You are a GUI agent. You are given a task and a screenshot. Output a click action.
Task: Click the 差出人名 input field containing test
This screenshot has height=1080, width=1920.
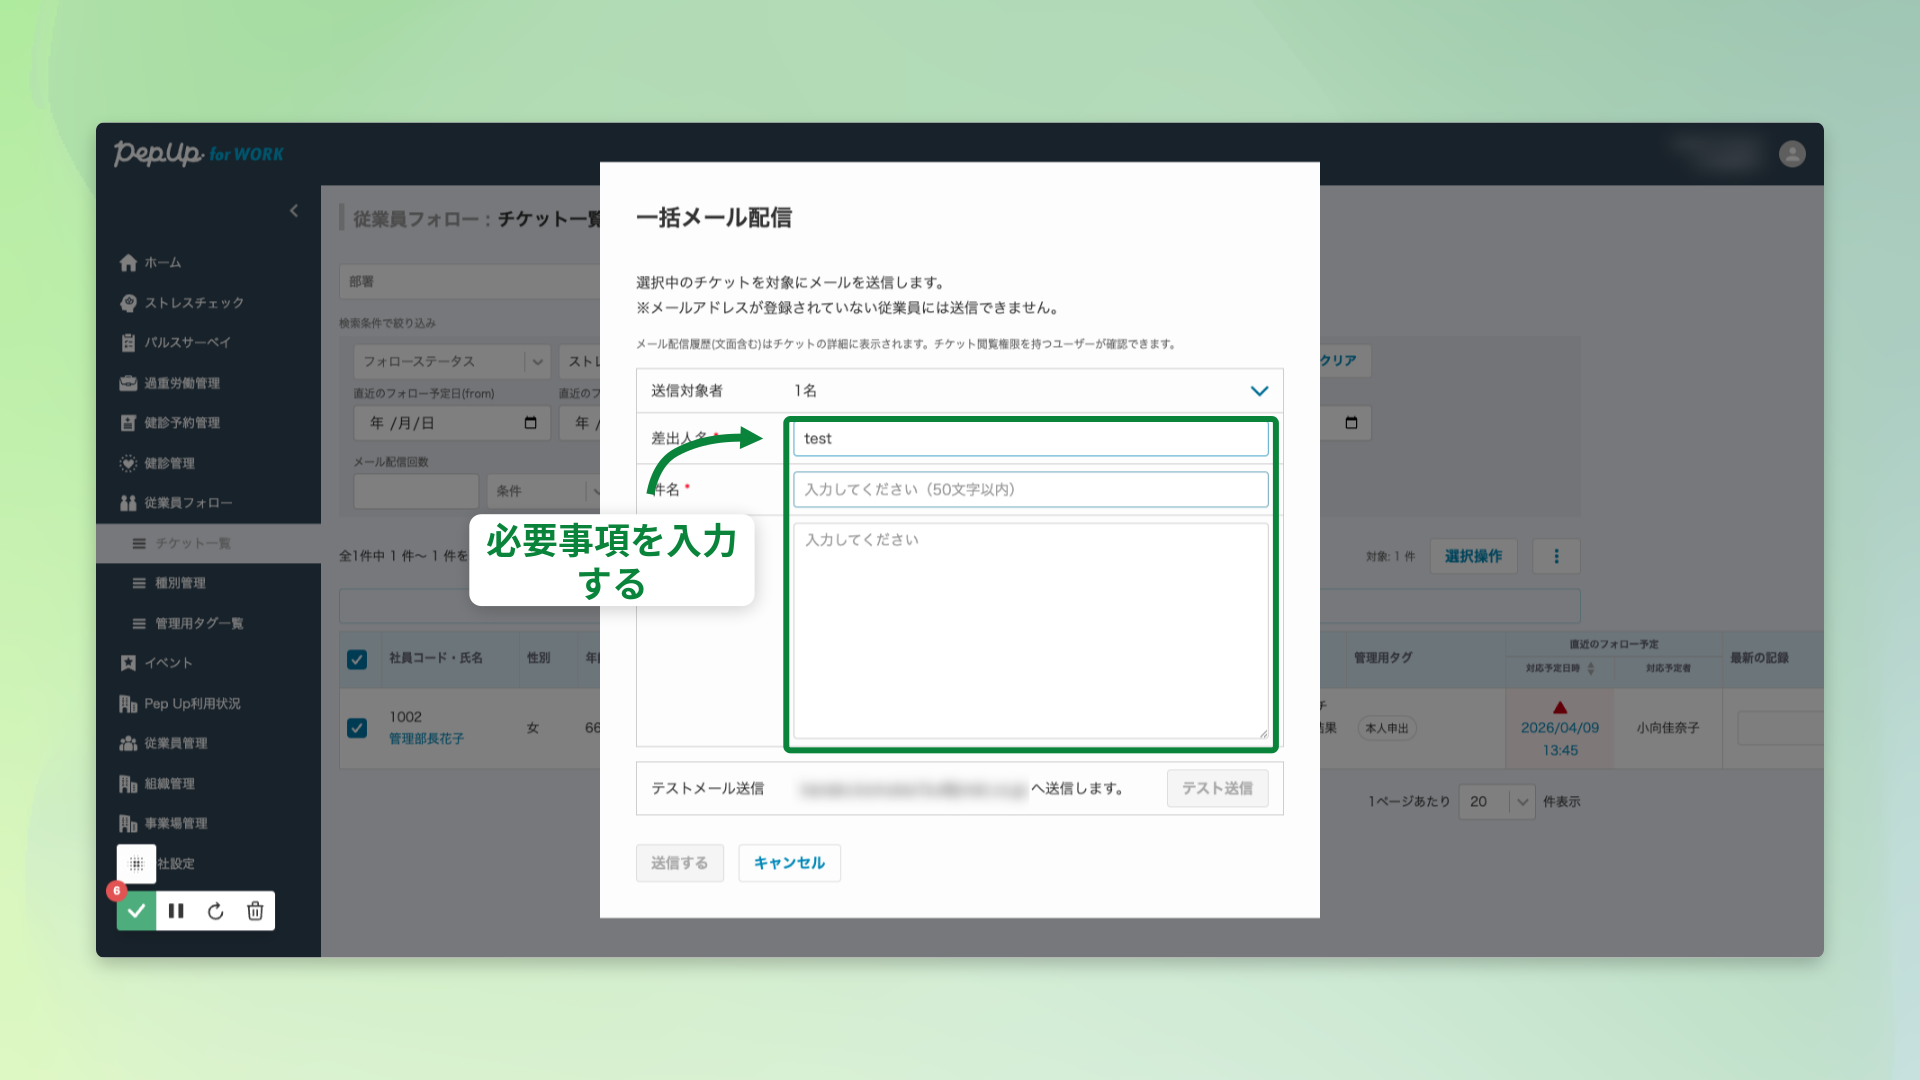click(1030, 439)
